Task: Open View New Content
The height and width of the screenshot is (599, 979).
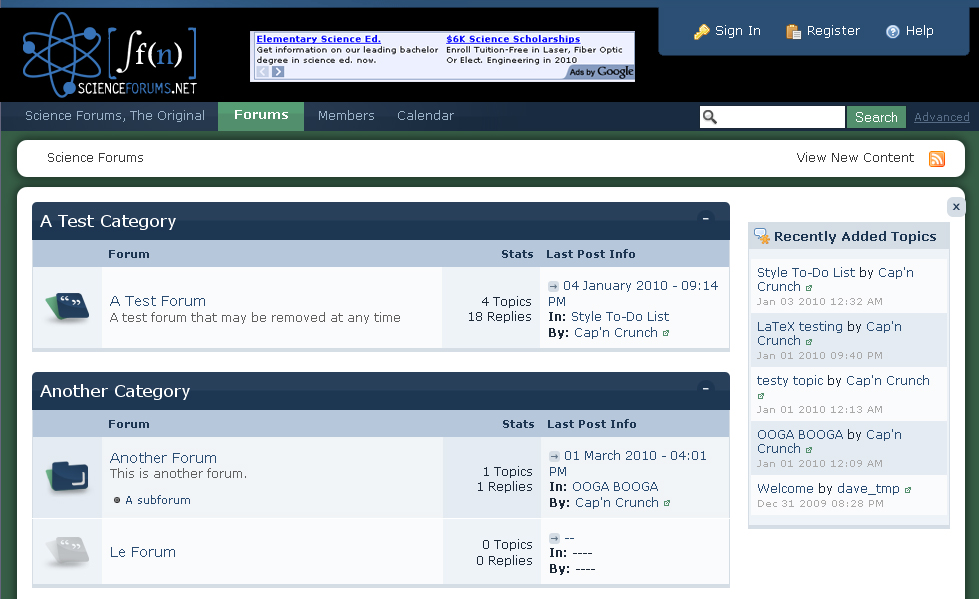Action: point(855,158)
